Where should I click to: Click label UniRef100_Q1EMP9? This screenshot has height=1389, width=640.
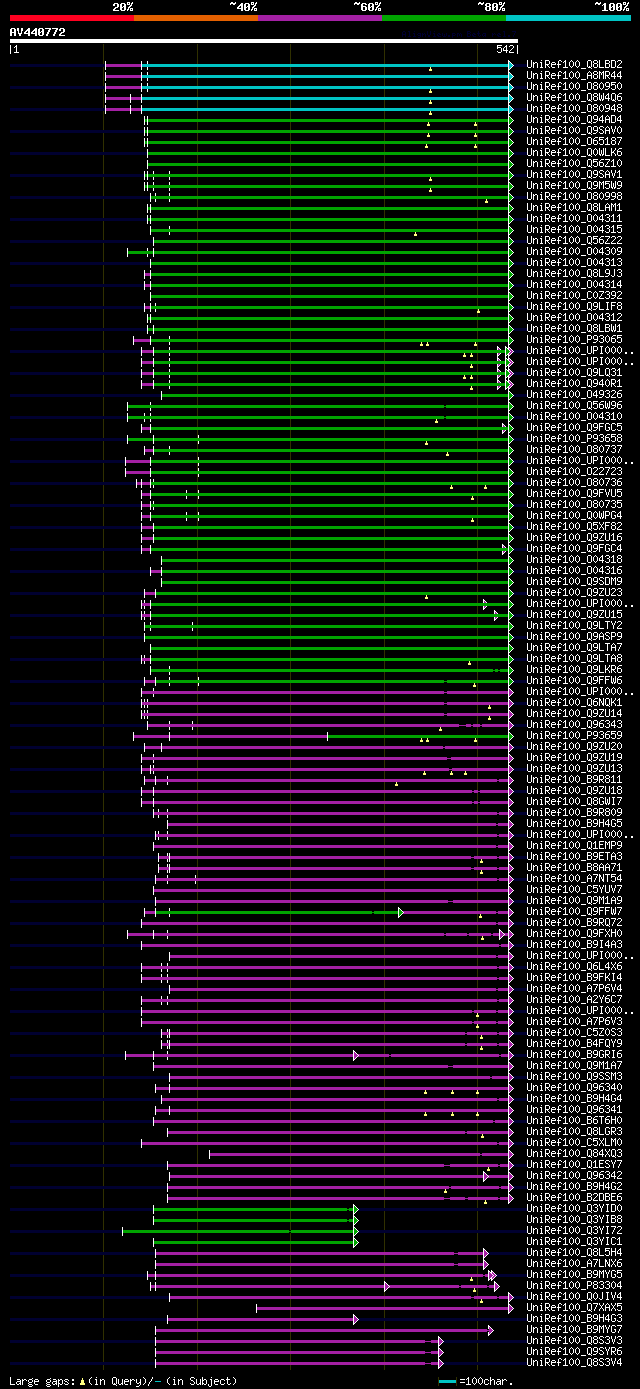(574, 846)
